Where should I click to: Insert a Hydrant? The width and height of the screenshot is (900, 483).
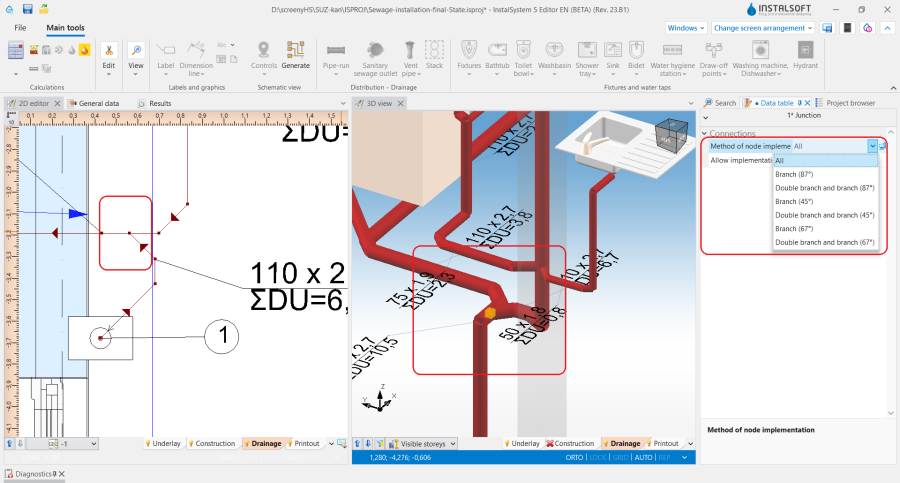point(805,56)
